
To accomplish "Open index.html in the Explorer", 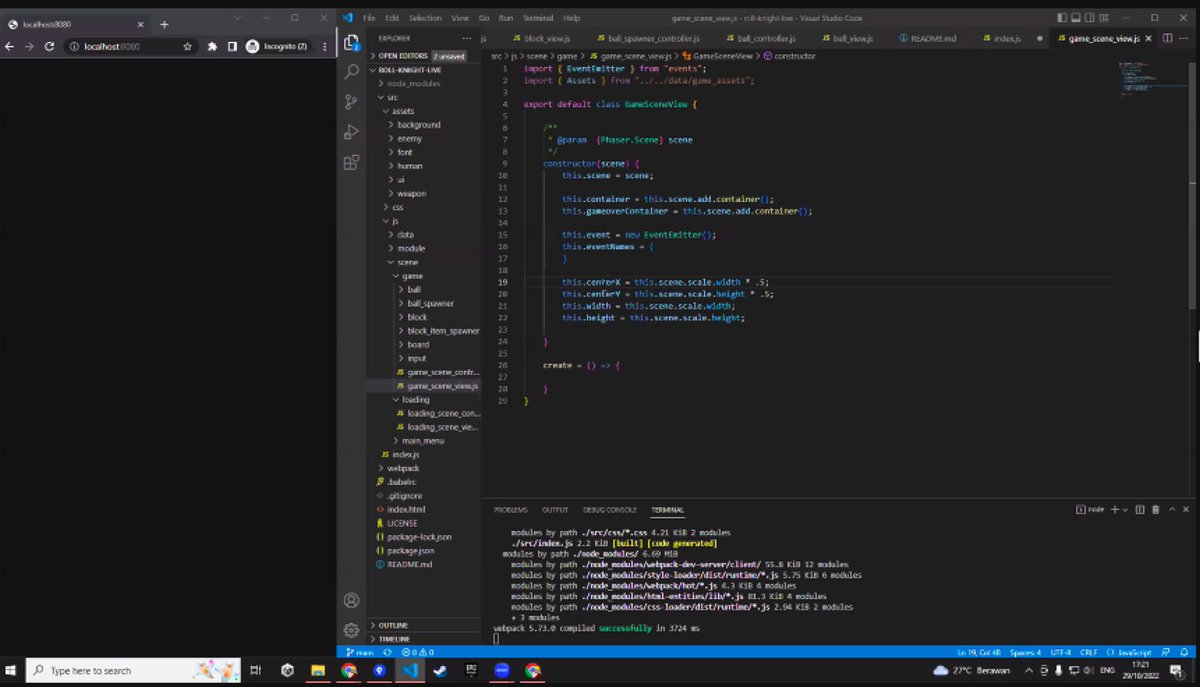I will [x=406, y=509].
